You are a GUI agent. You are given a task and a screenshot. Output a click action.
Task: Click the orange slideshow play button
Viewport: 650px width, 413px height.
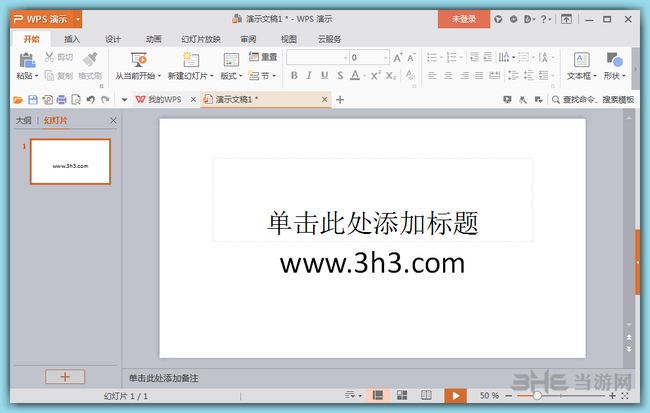coord(456,396)
